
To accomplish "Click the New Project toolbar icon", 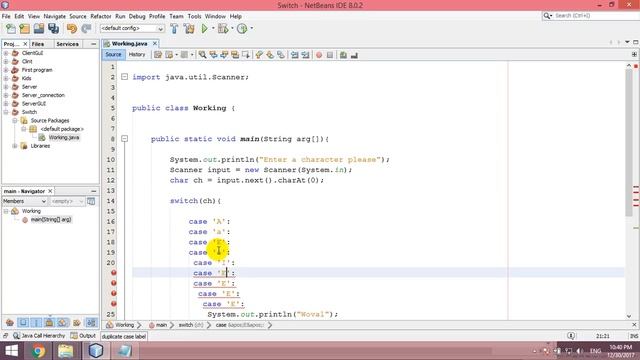I will point(24,29).
